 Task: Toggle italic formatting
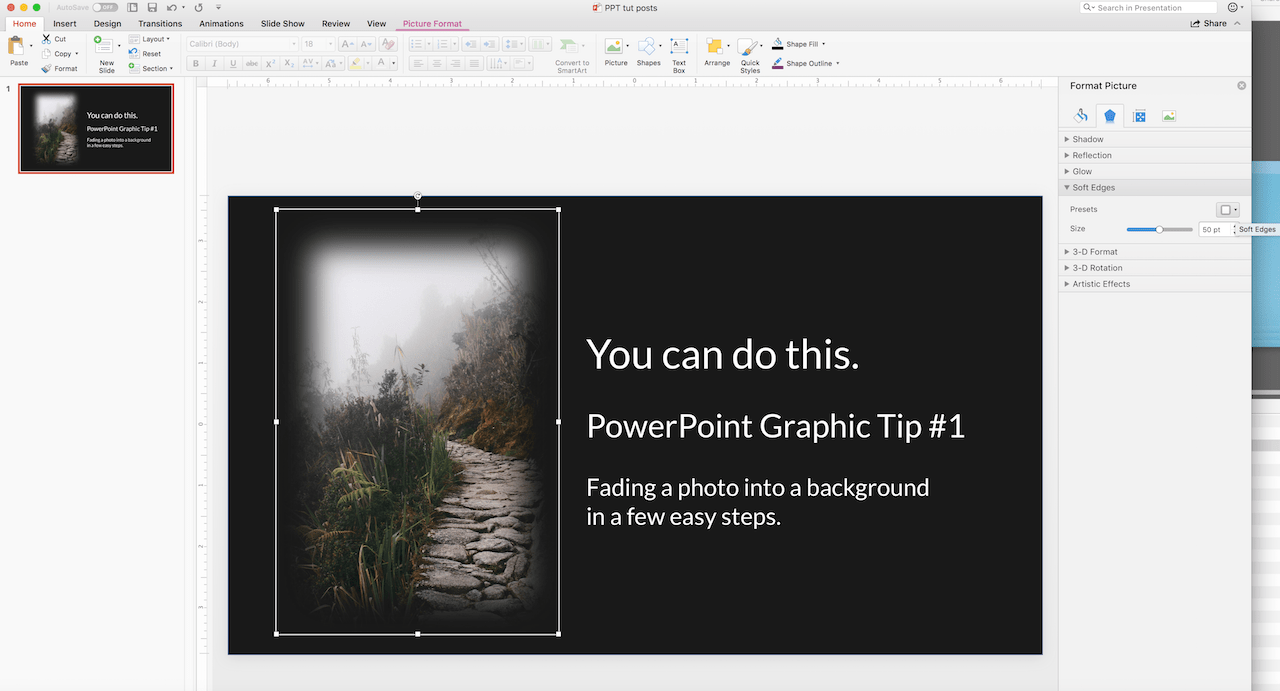pyautogui.click(x=213, y=63)
